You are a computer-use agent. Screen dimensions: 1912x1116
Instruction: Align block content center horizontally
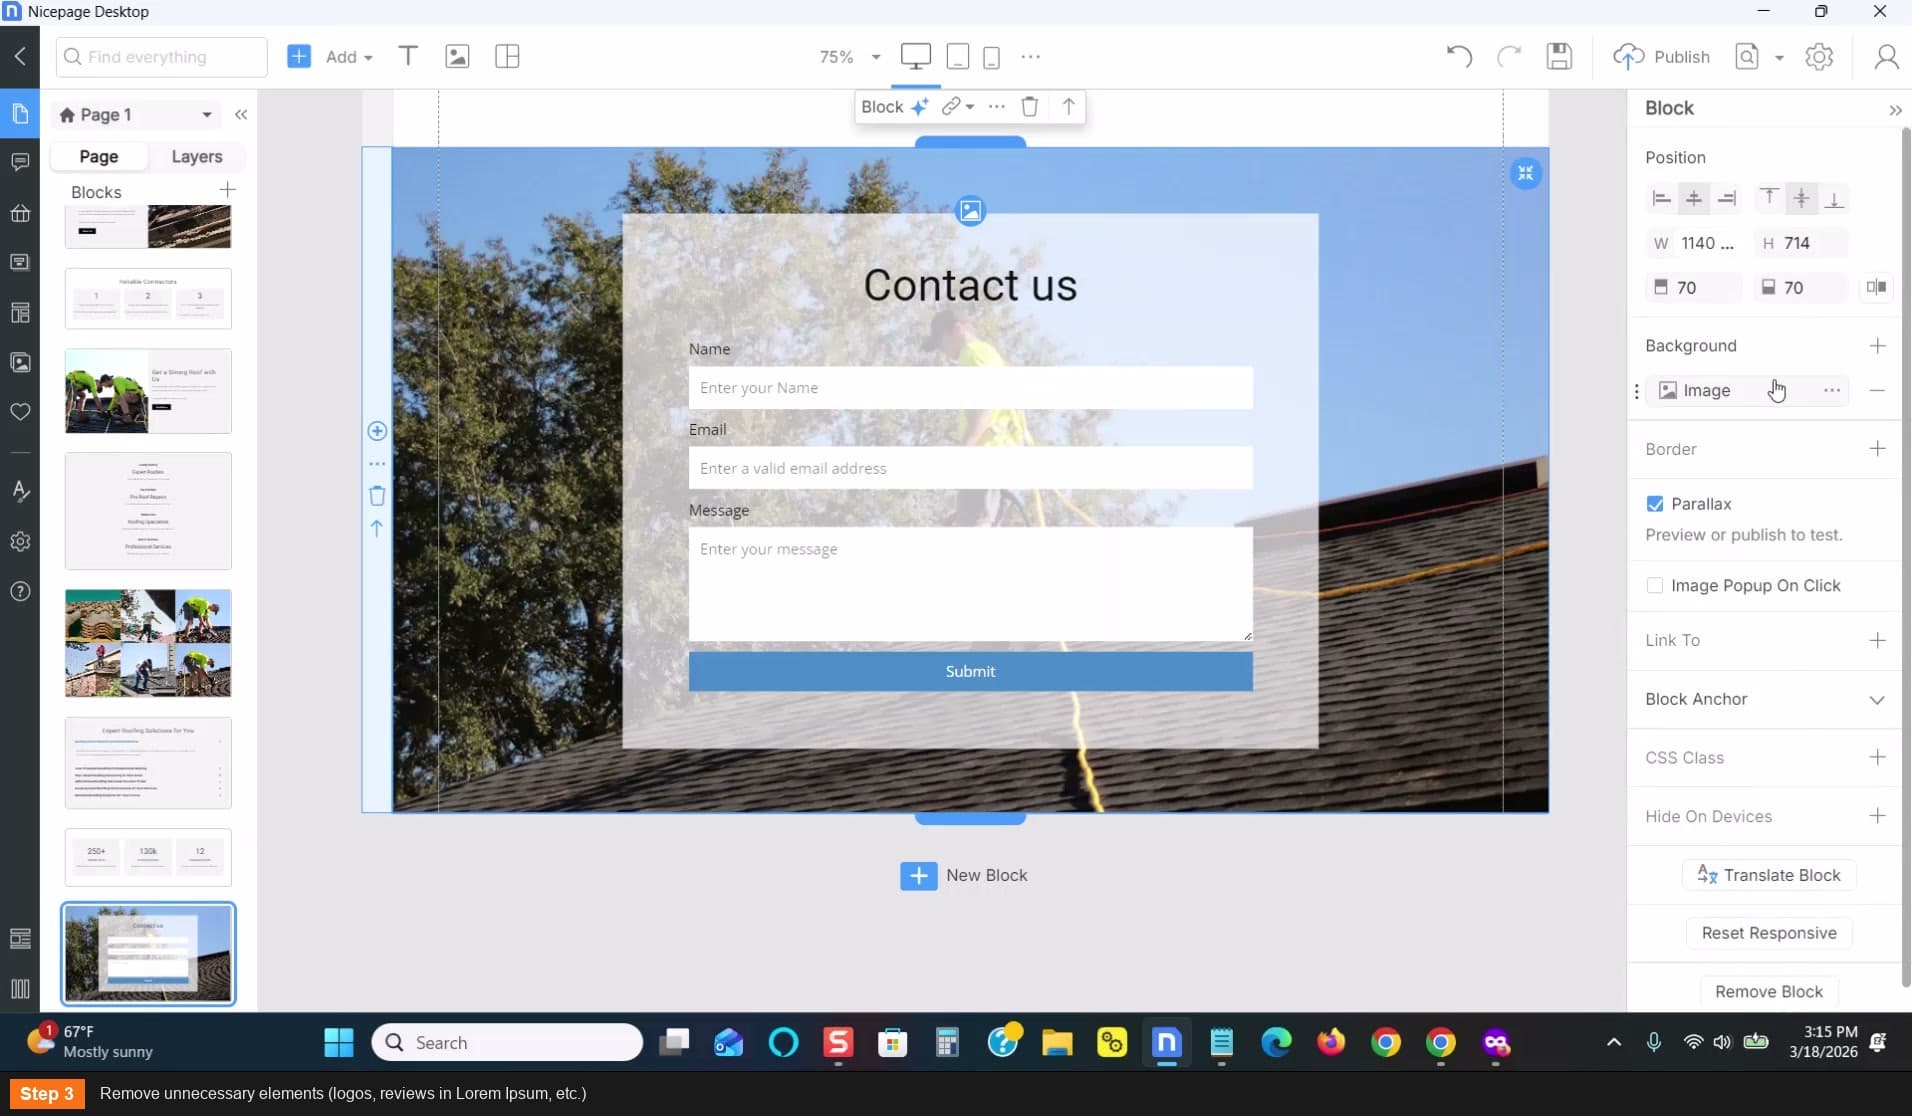pos(1693,198)
